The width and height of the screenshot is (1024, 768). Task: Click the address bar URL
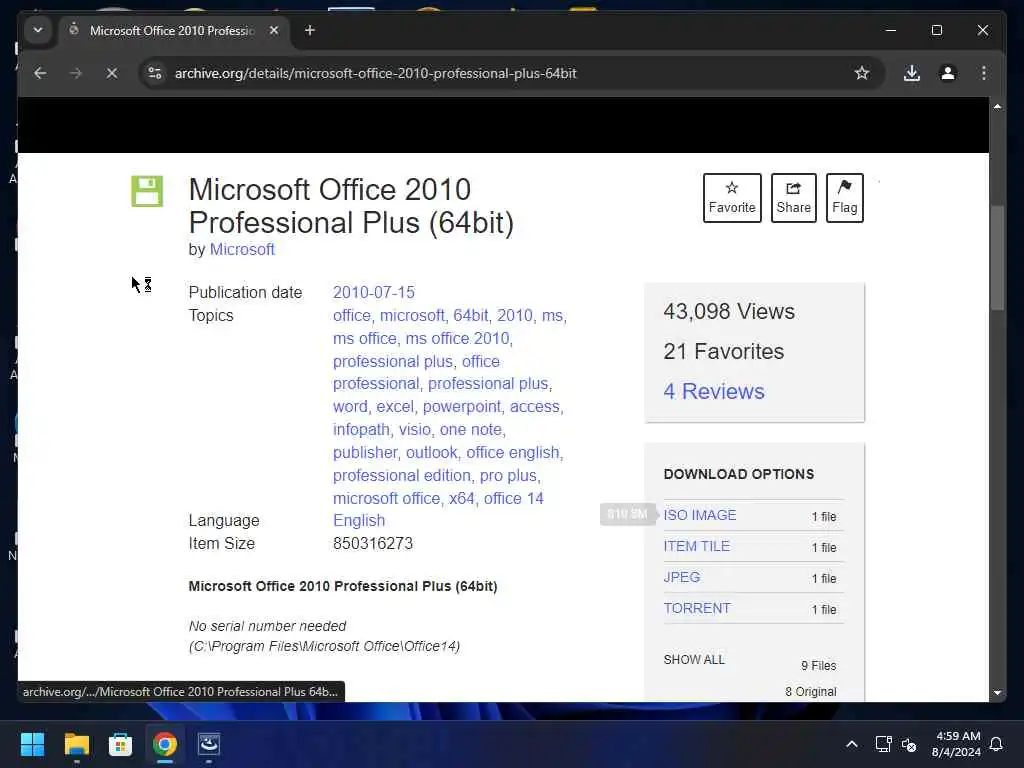point(376,73)
